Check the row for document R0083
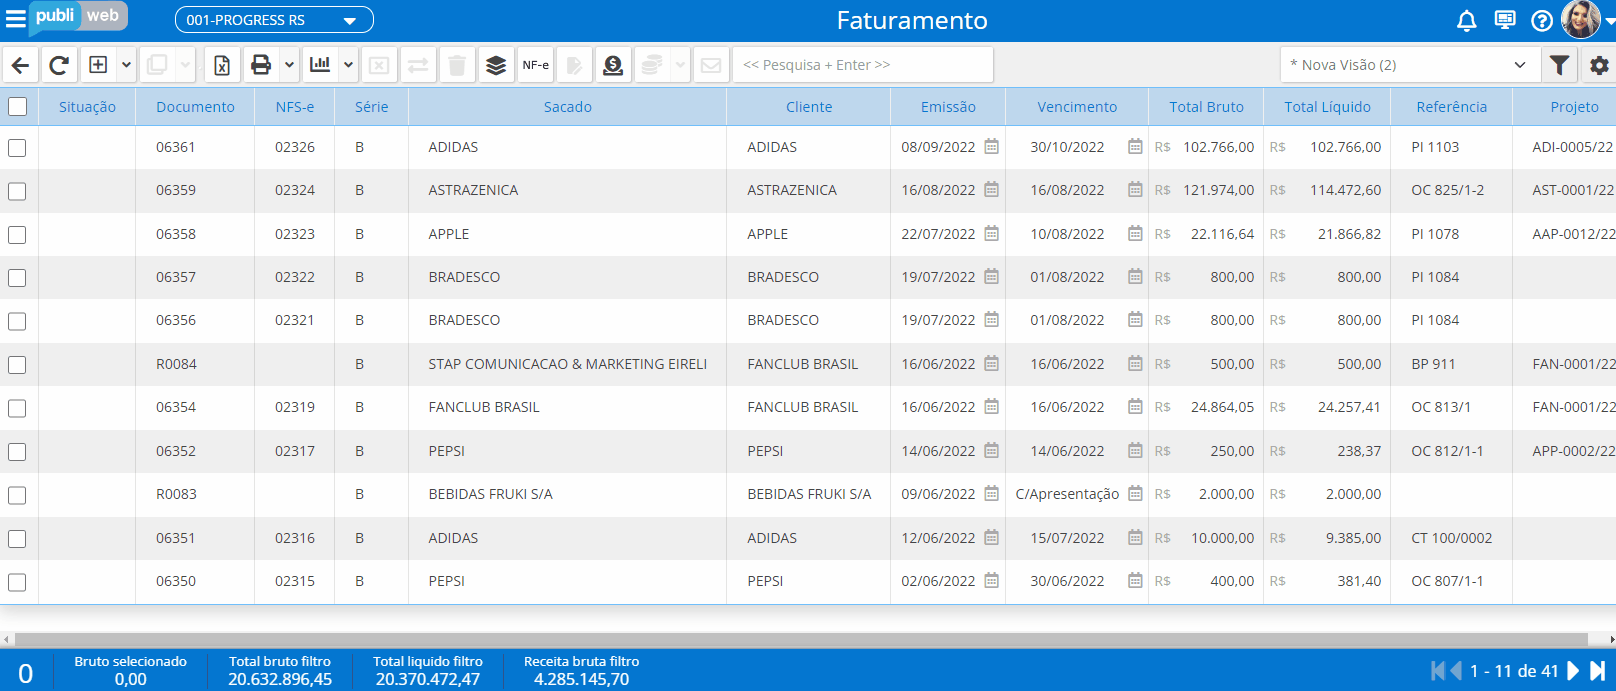Screen dimensions: 1616x691 (x=17, y=495)
